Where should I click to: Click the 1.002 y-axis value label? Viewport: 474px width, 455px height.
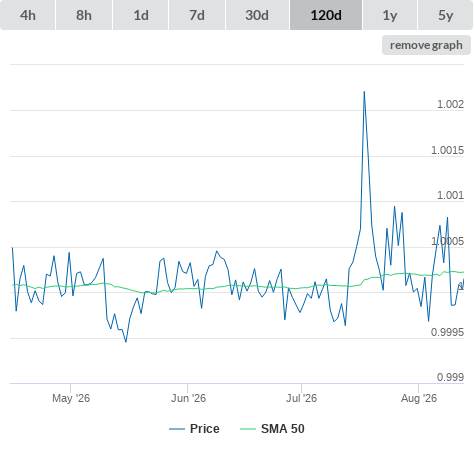pos(450,104)
